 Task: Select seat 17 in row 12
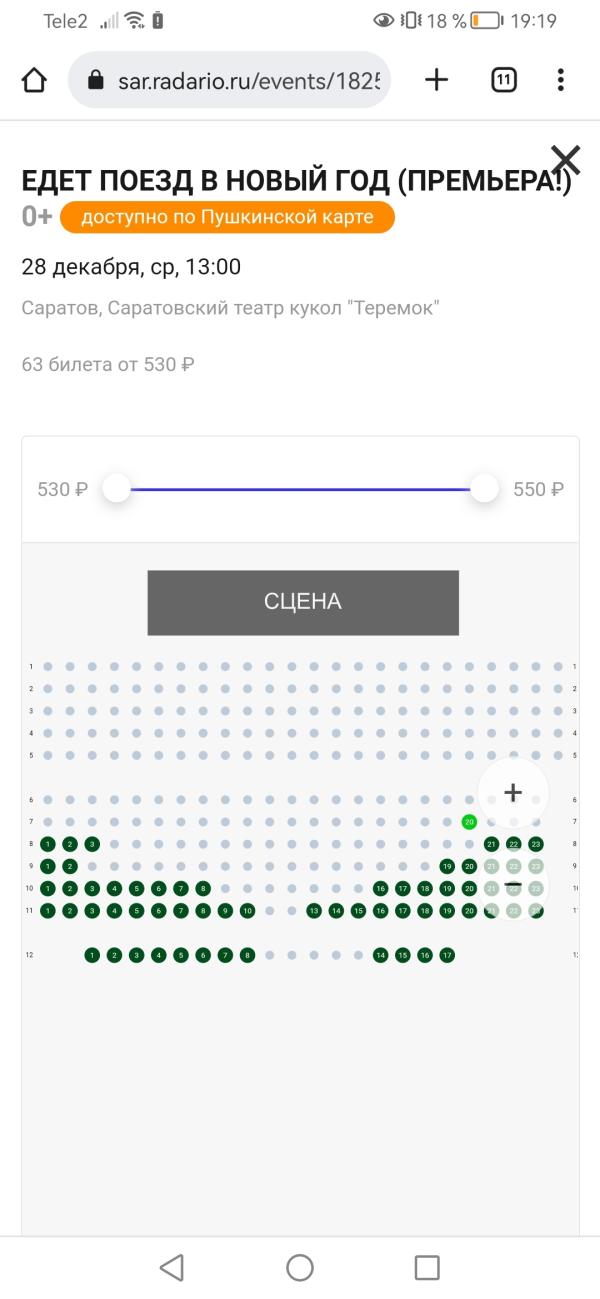coord(447,955)
